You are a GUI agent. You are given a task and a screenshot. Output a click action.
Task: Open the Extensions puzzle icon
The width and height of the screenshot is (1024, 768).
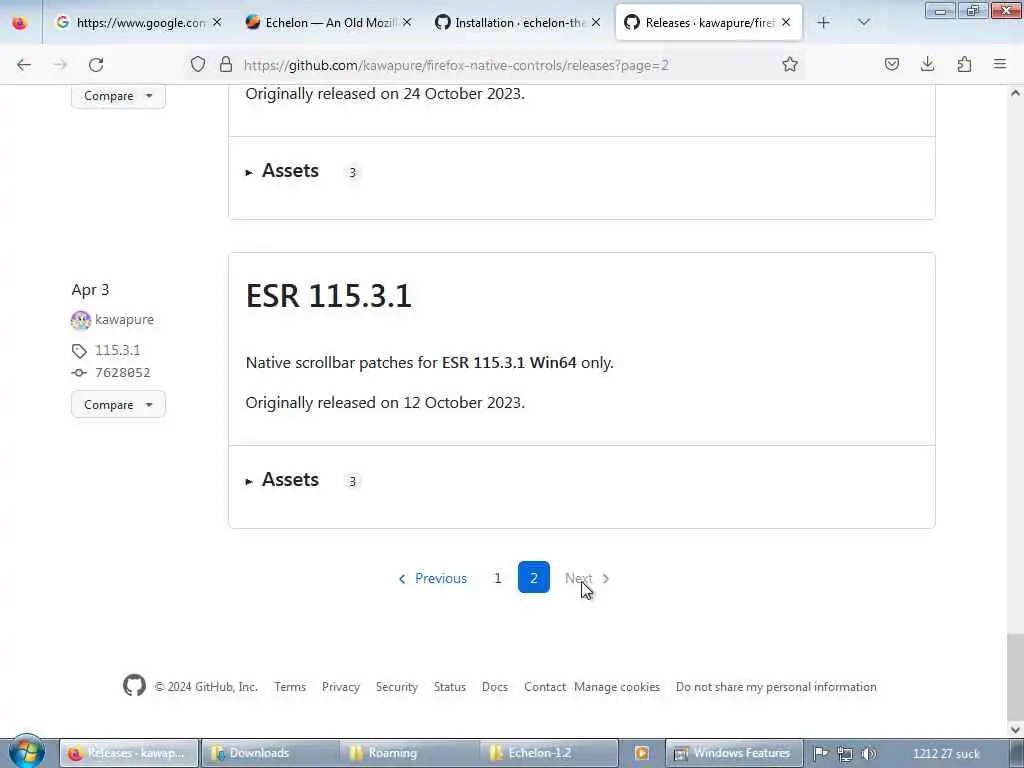click(964, 64)
